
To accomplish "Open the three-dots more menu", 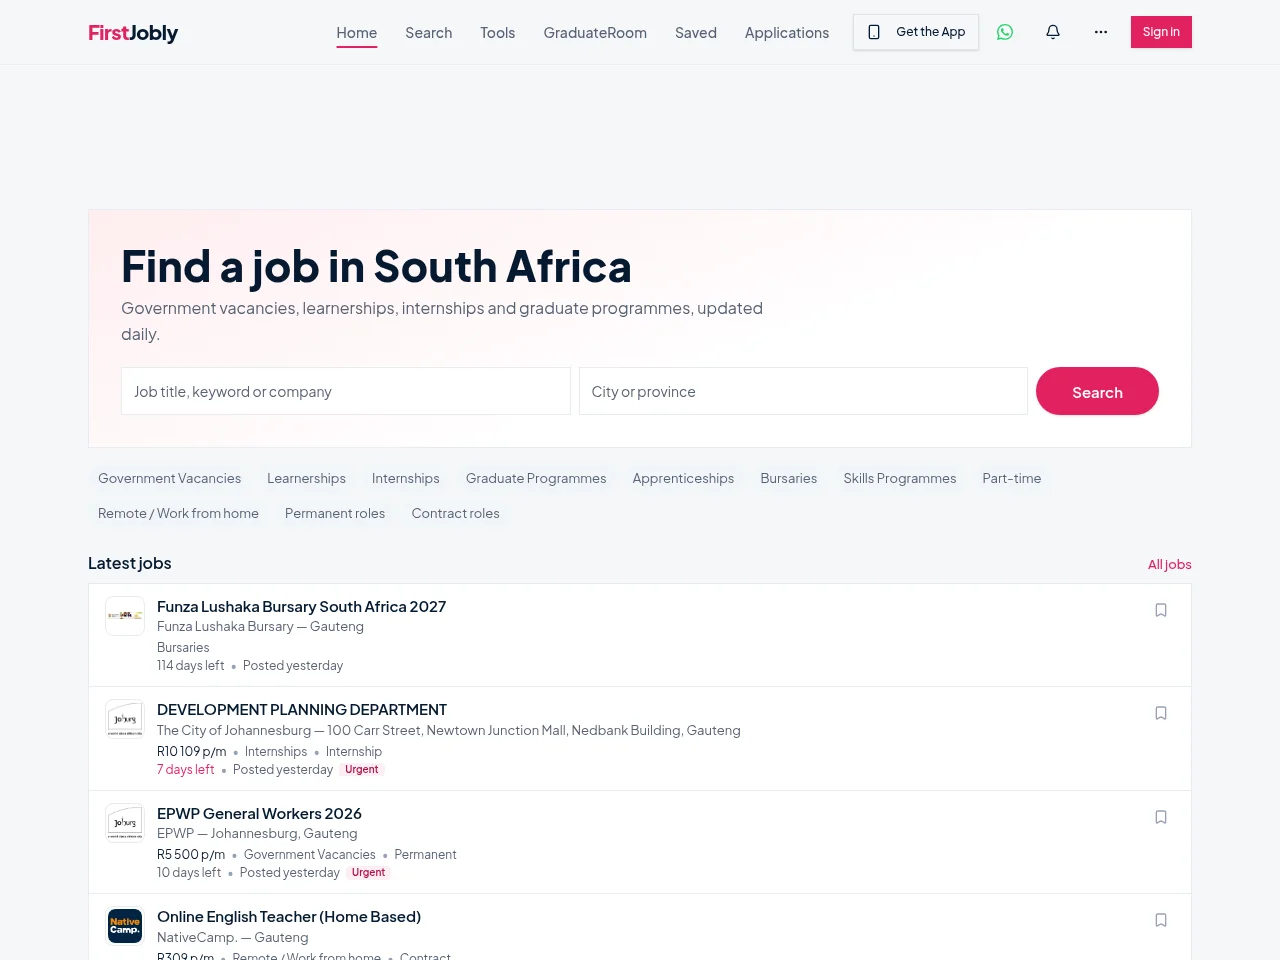I will tap(1101, 32).
